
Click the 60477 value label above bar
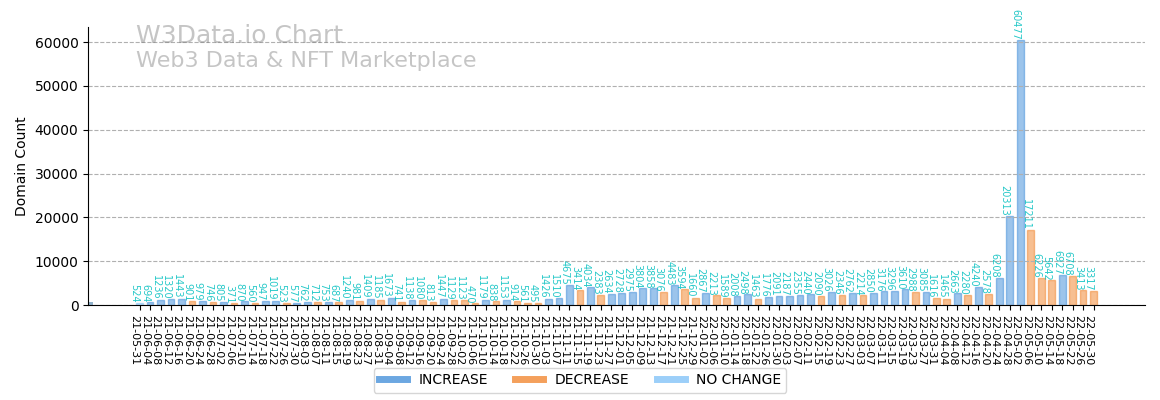[1016, 24]
